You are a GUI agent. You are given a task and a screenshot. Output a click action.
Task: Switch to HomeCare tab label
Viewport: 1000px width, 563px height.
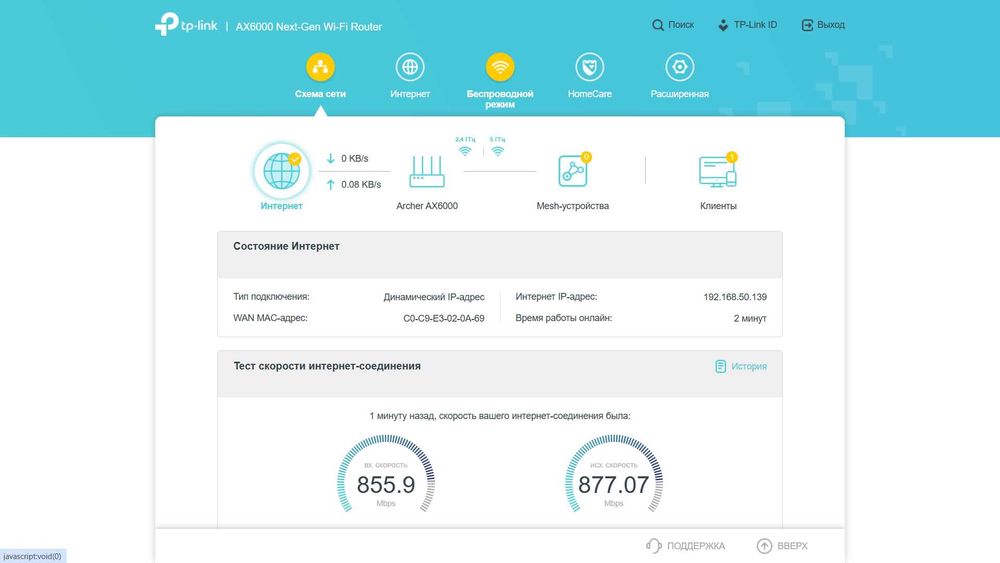[x=590, y=94]
